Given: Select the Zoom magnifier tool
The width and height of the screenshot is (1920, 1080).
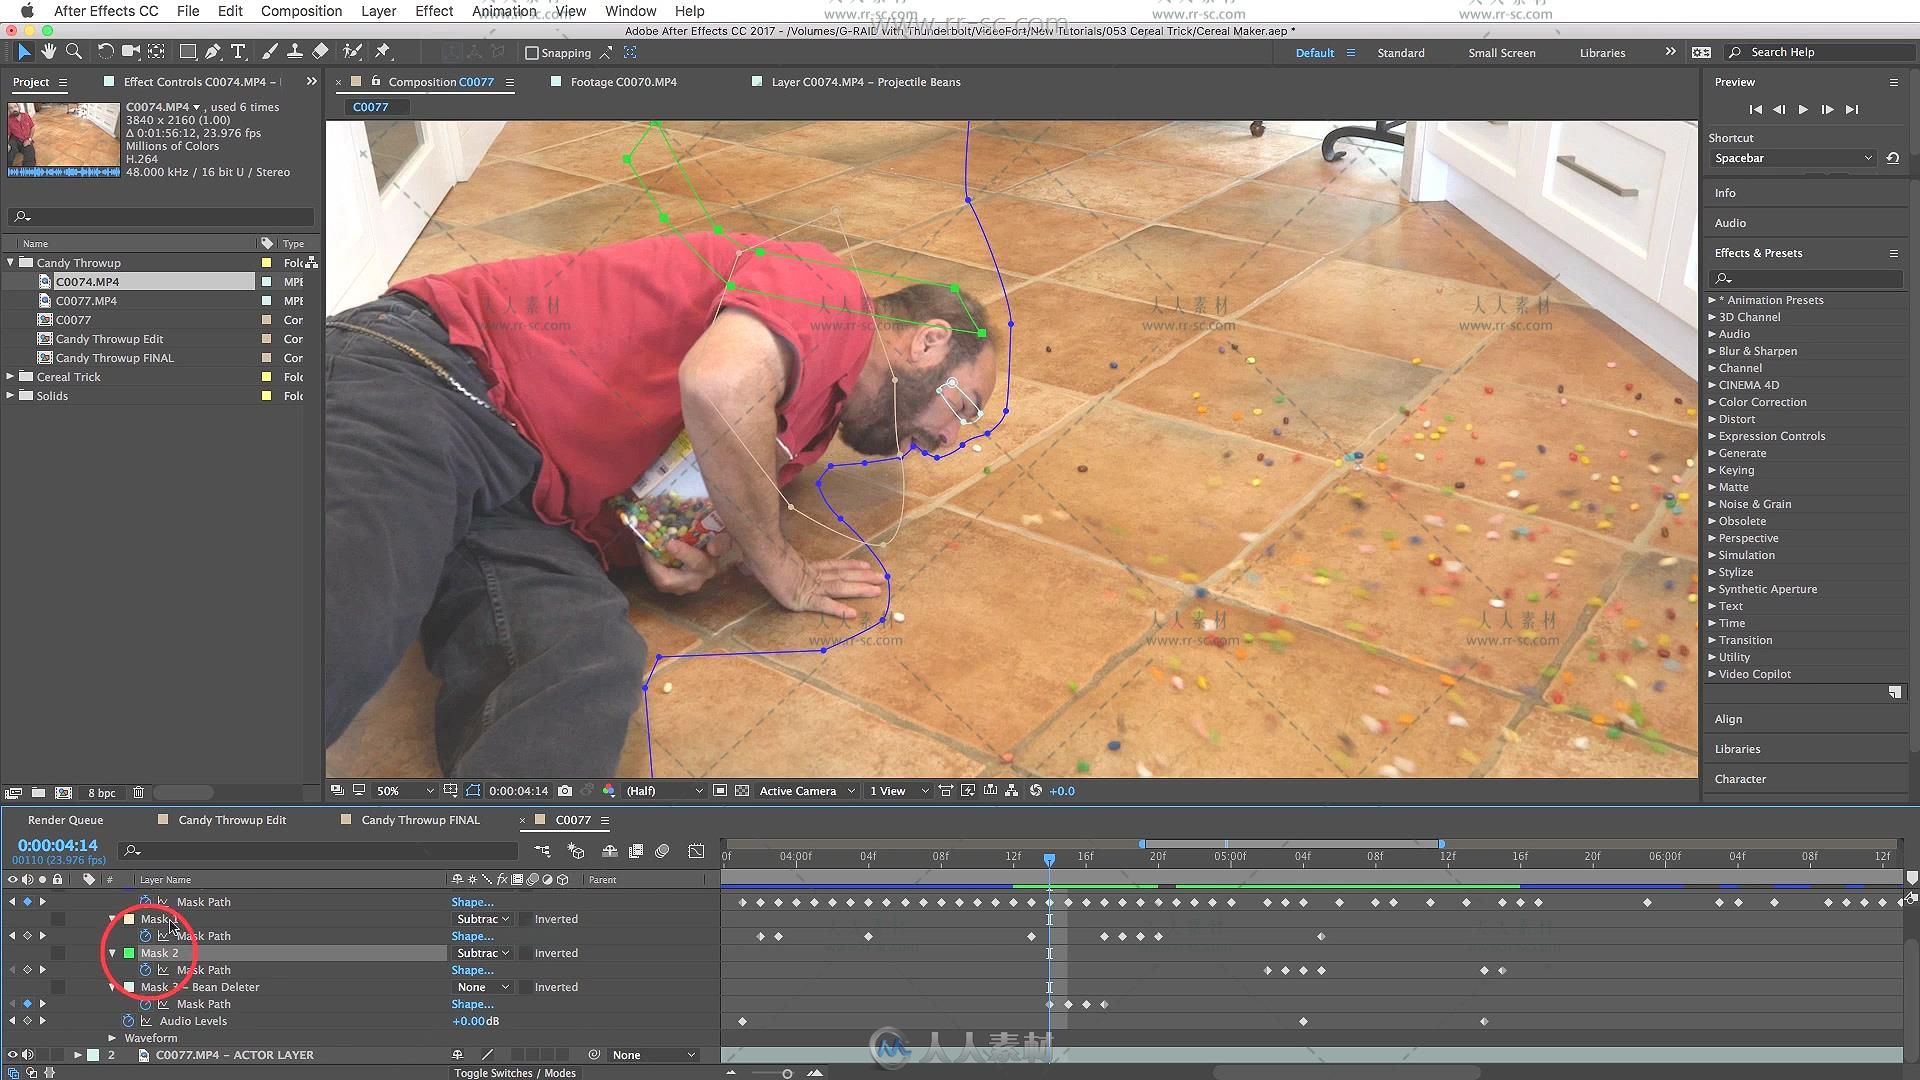Looking at the screenshot, I should click(73, 52).
